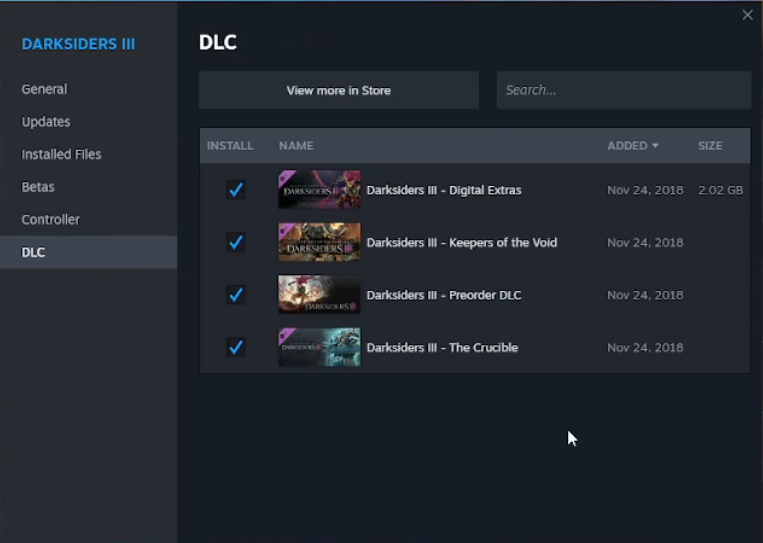Uncheck install for Darksiders III - Digital Extras

click(236, 190)
